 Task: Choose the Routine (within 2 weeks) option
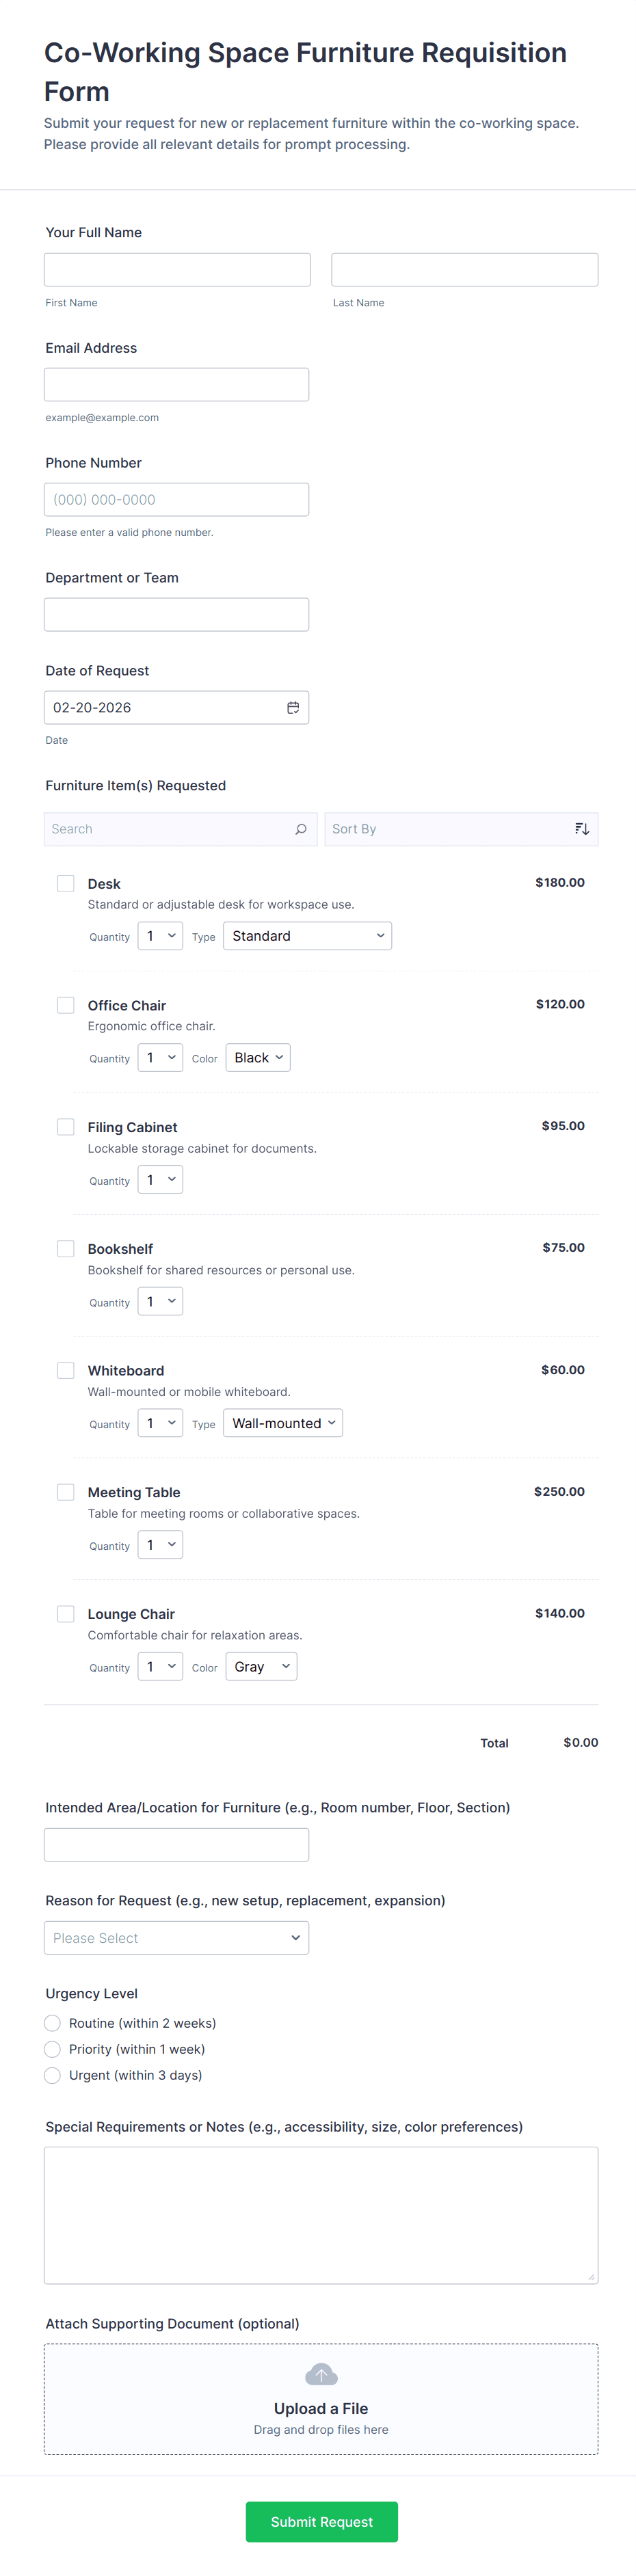tap(53, 2023)
